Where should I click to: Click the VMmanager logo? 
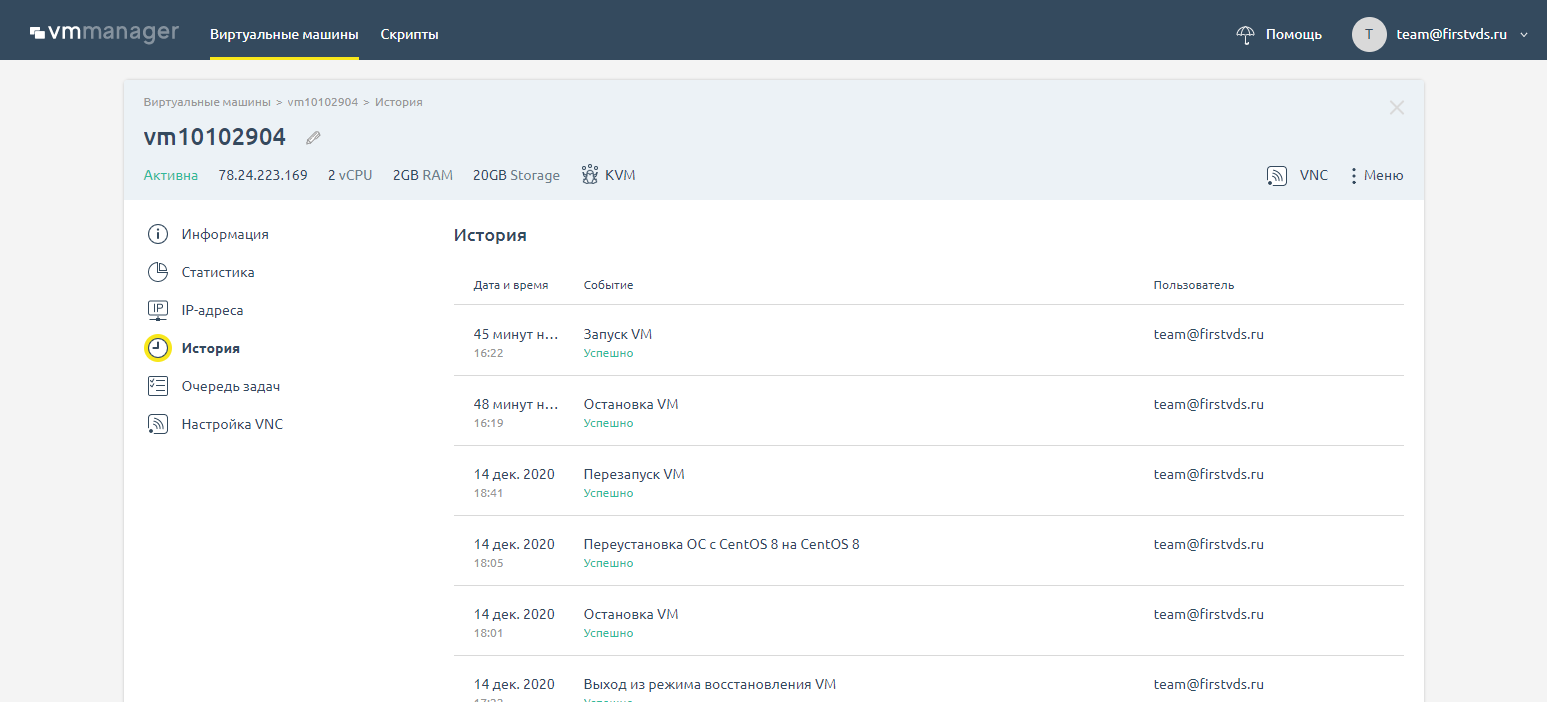(104, 32)
